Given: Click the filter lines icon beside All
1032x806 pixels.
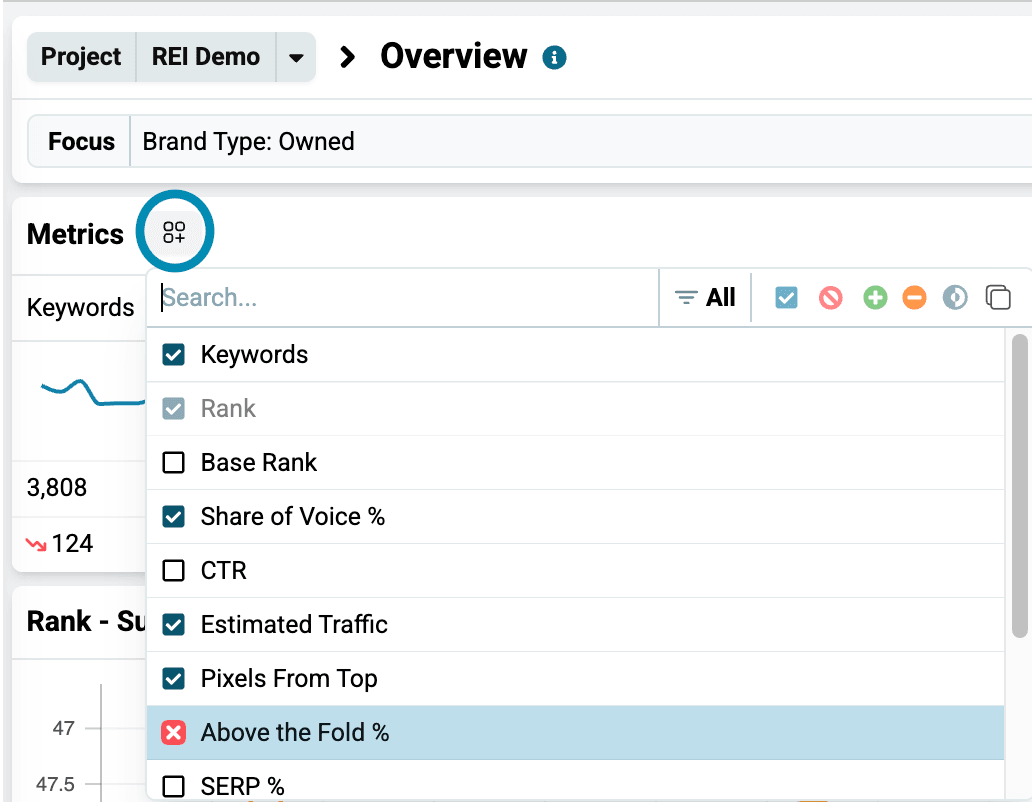Looking at the screenshot, I should pyautogui.click(x=686, y=297).
